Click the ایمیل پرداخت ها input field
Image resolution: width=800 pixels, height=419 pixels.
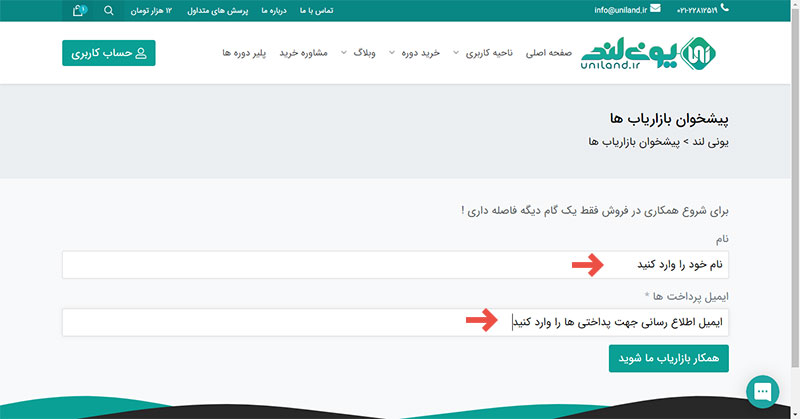coord(395,323)
